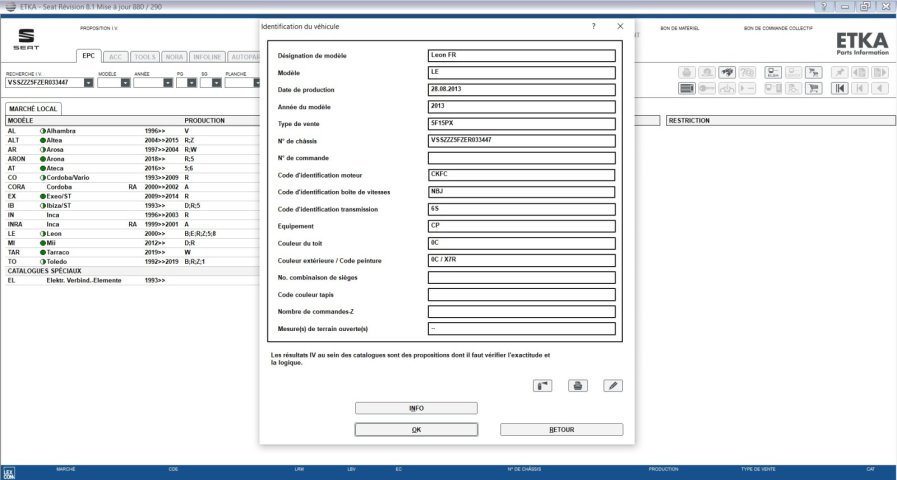897x480 pixels.
Task: Click the grayed printer toolbar icon
Action: click(686, 73)
